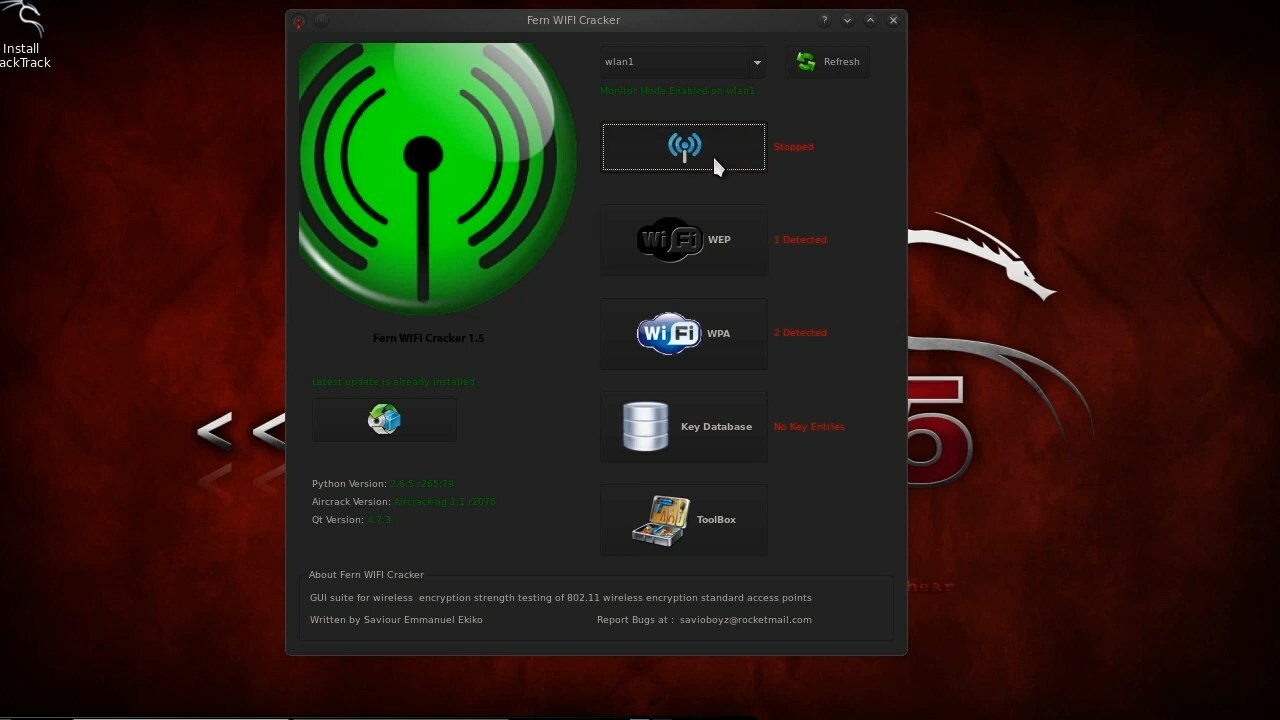Refresh the wireless interface list
1280x720 pixels.
[827, 62]
